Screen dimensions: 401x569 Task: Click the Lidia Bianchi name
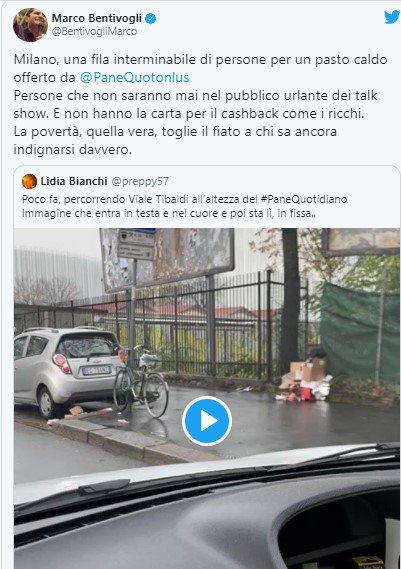tap(74, 181)
